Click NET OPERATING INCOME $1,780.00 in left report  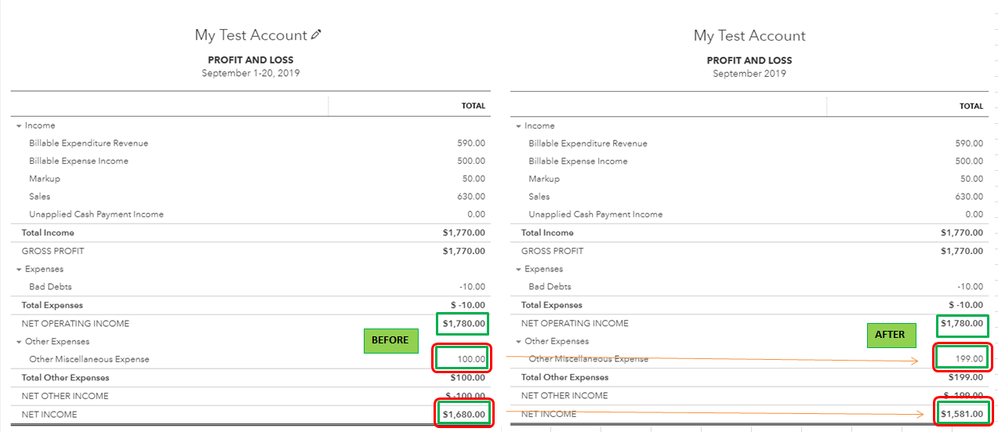point(464,324)
